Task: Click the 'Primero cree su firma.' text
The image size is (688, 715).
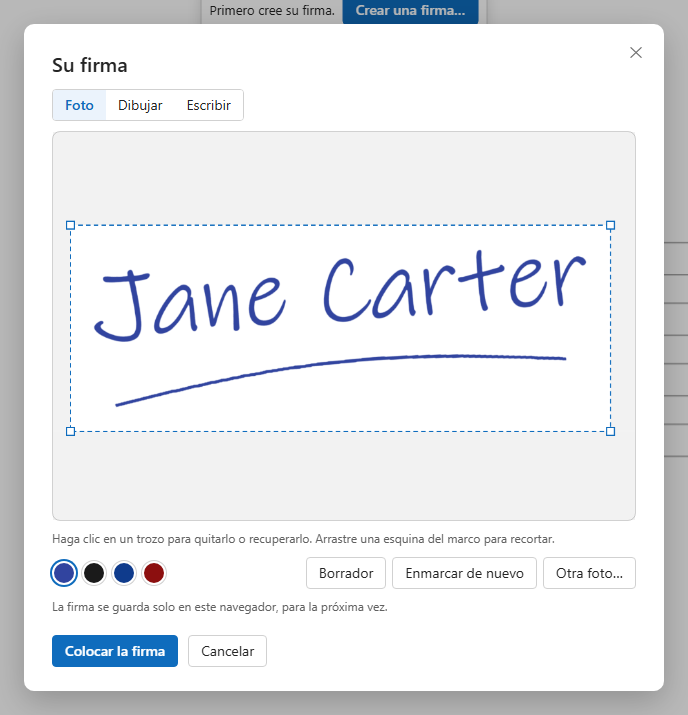Action: pyautogui.click(x=272, y=10)
